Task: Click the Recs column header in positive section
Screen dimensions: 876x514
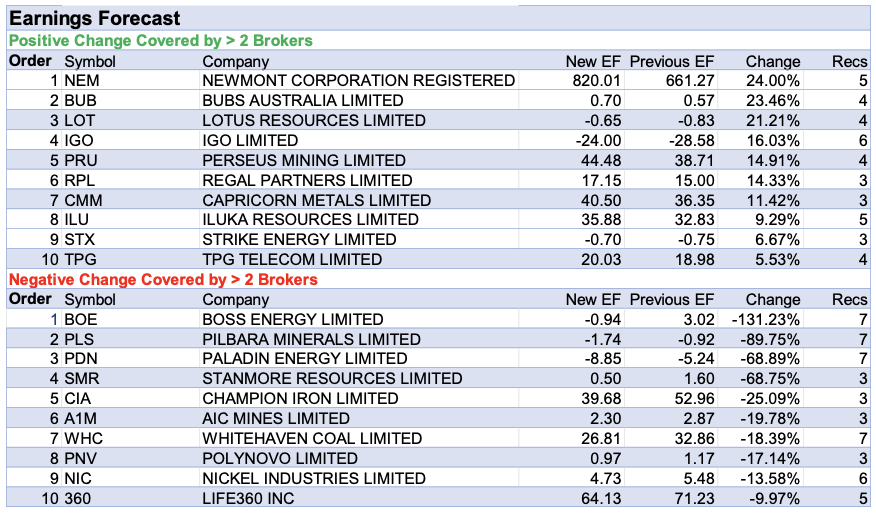Action: [x=849, y=61]
